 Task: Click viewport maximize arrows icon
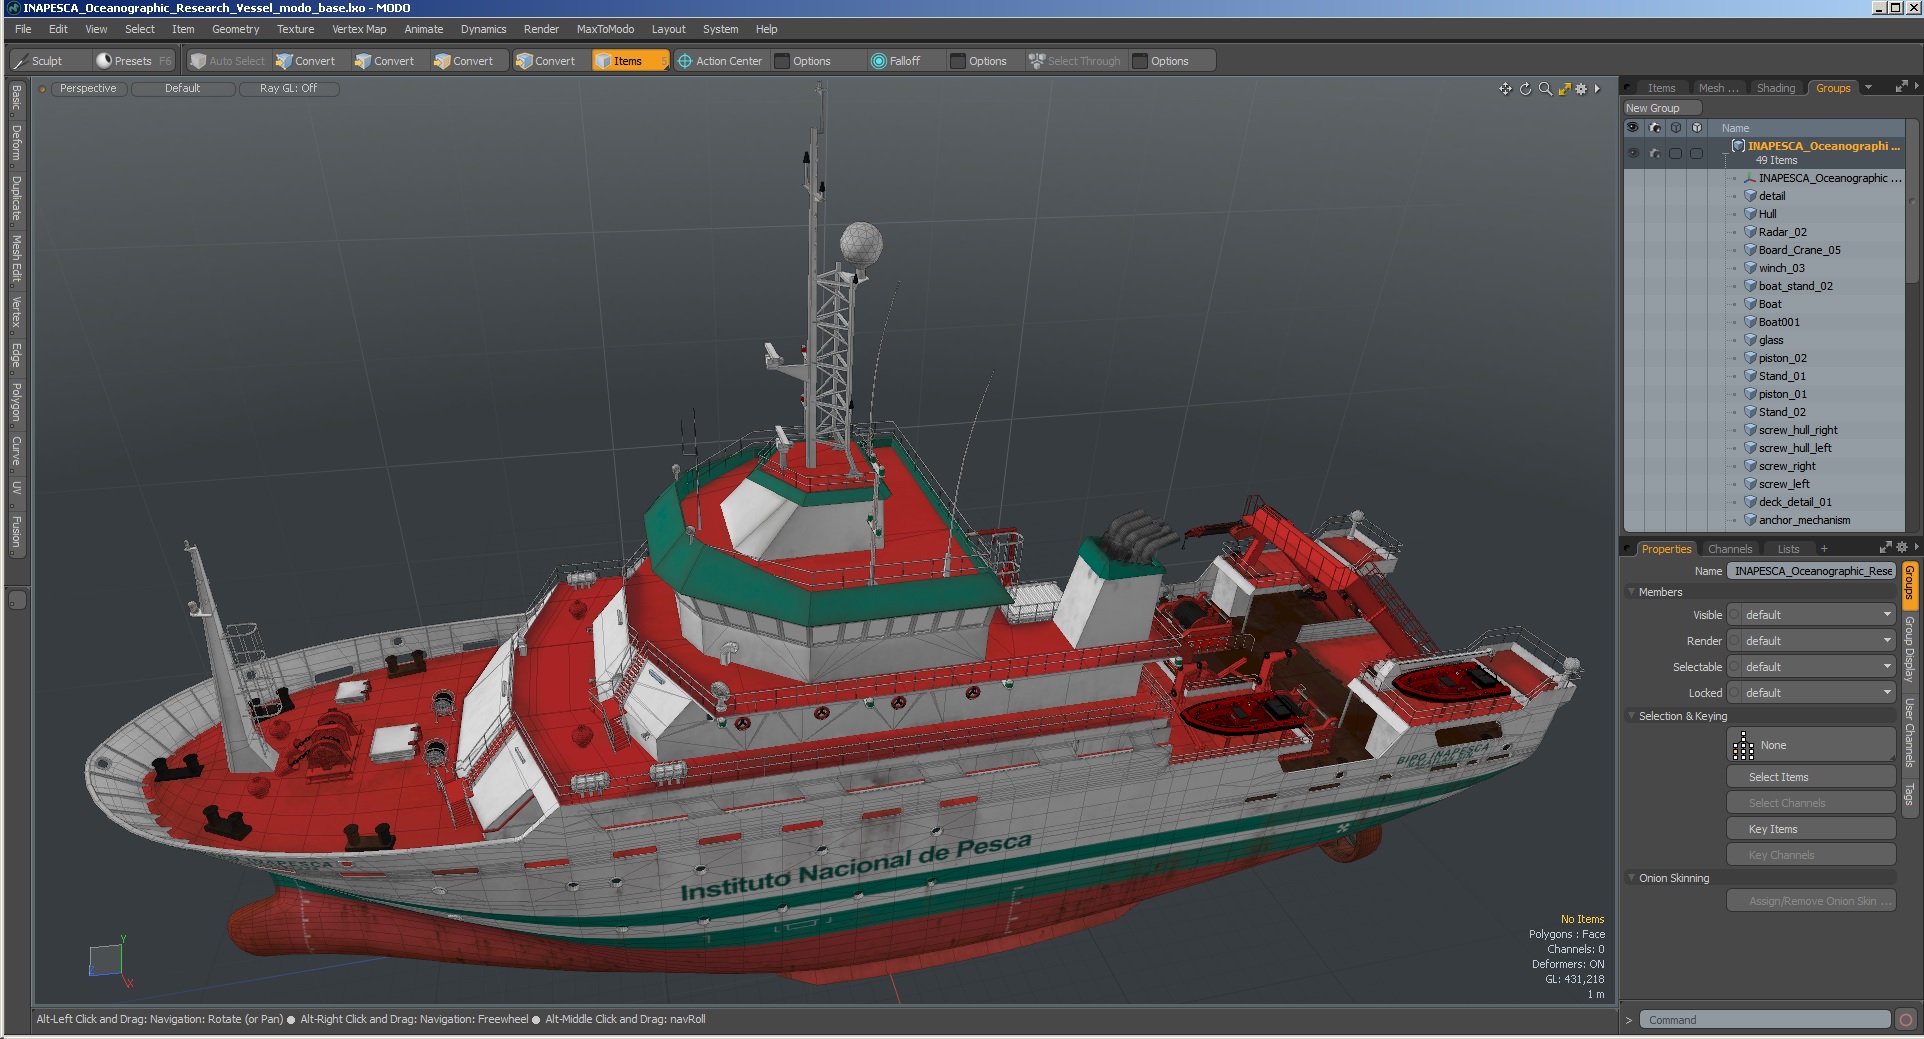coord(1564,89)
